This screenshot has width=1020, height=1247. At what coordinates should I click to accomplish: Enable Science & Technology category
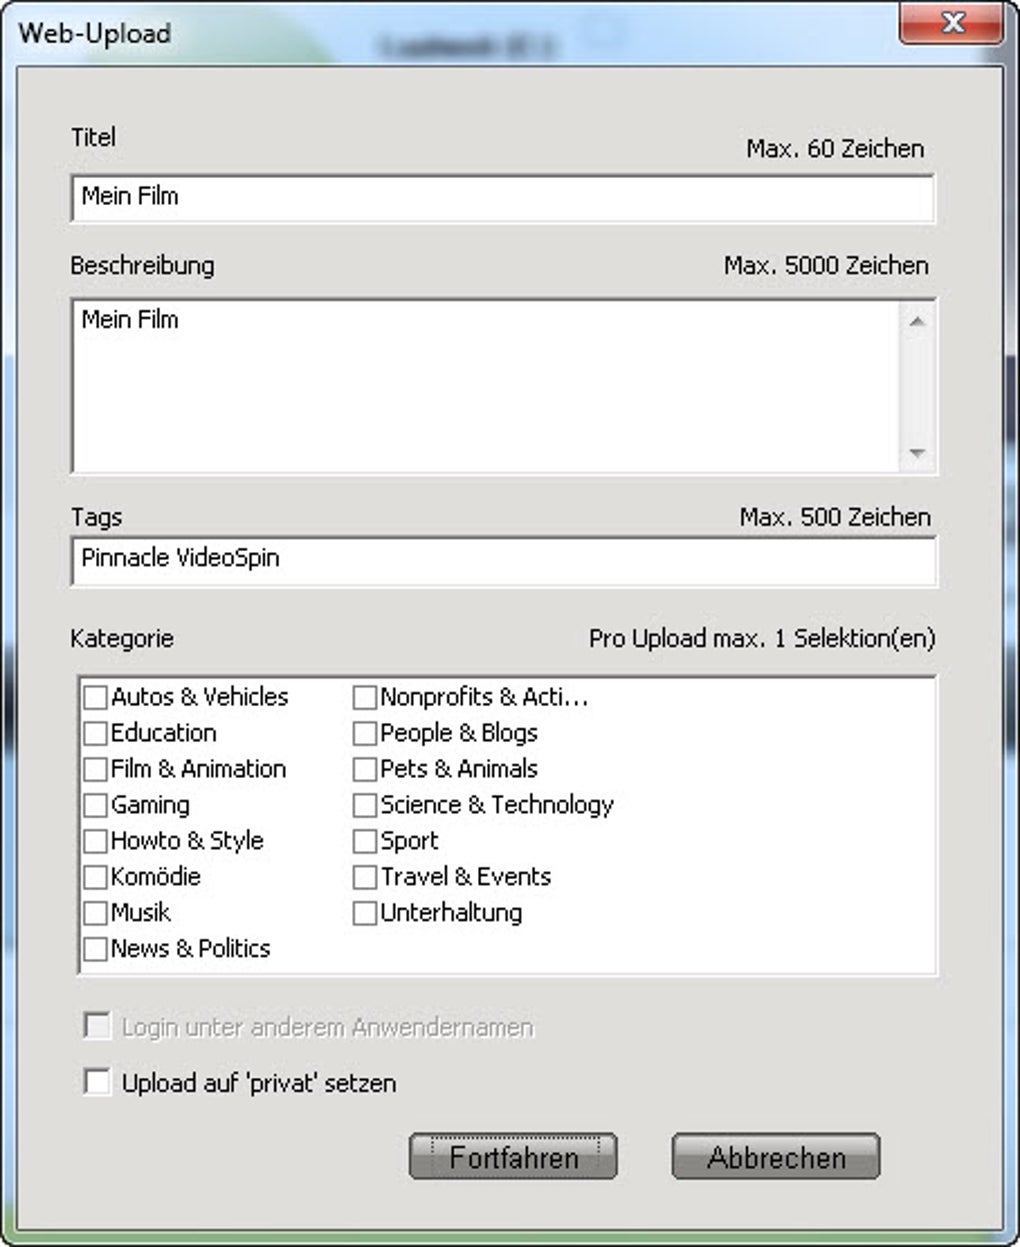point(365,805)
